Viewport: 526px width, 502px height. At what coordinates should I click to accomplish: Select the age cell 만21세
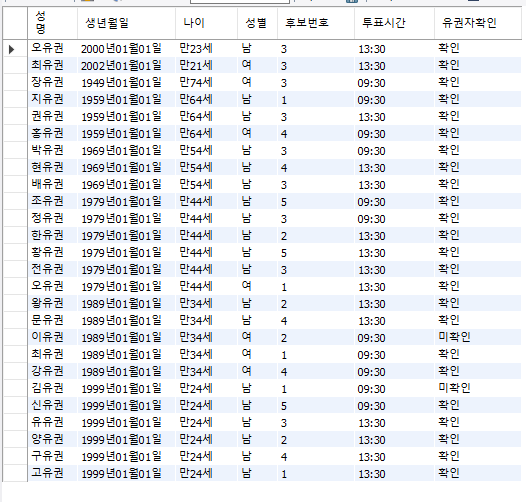coord(206,66)
